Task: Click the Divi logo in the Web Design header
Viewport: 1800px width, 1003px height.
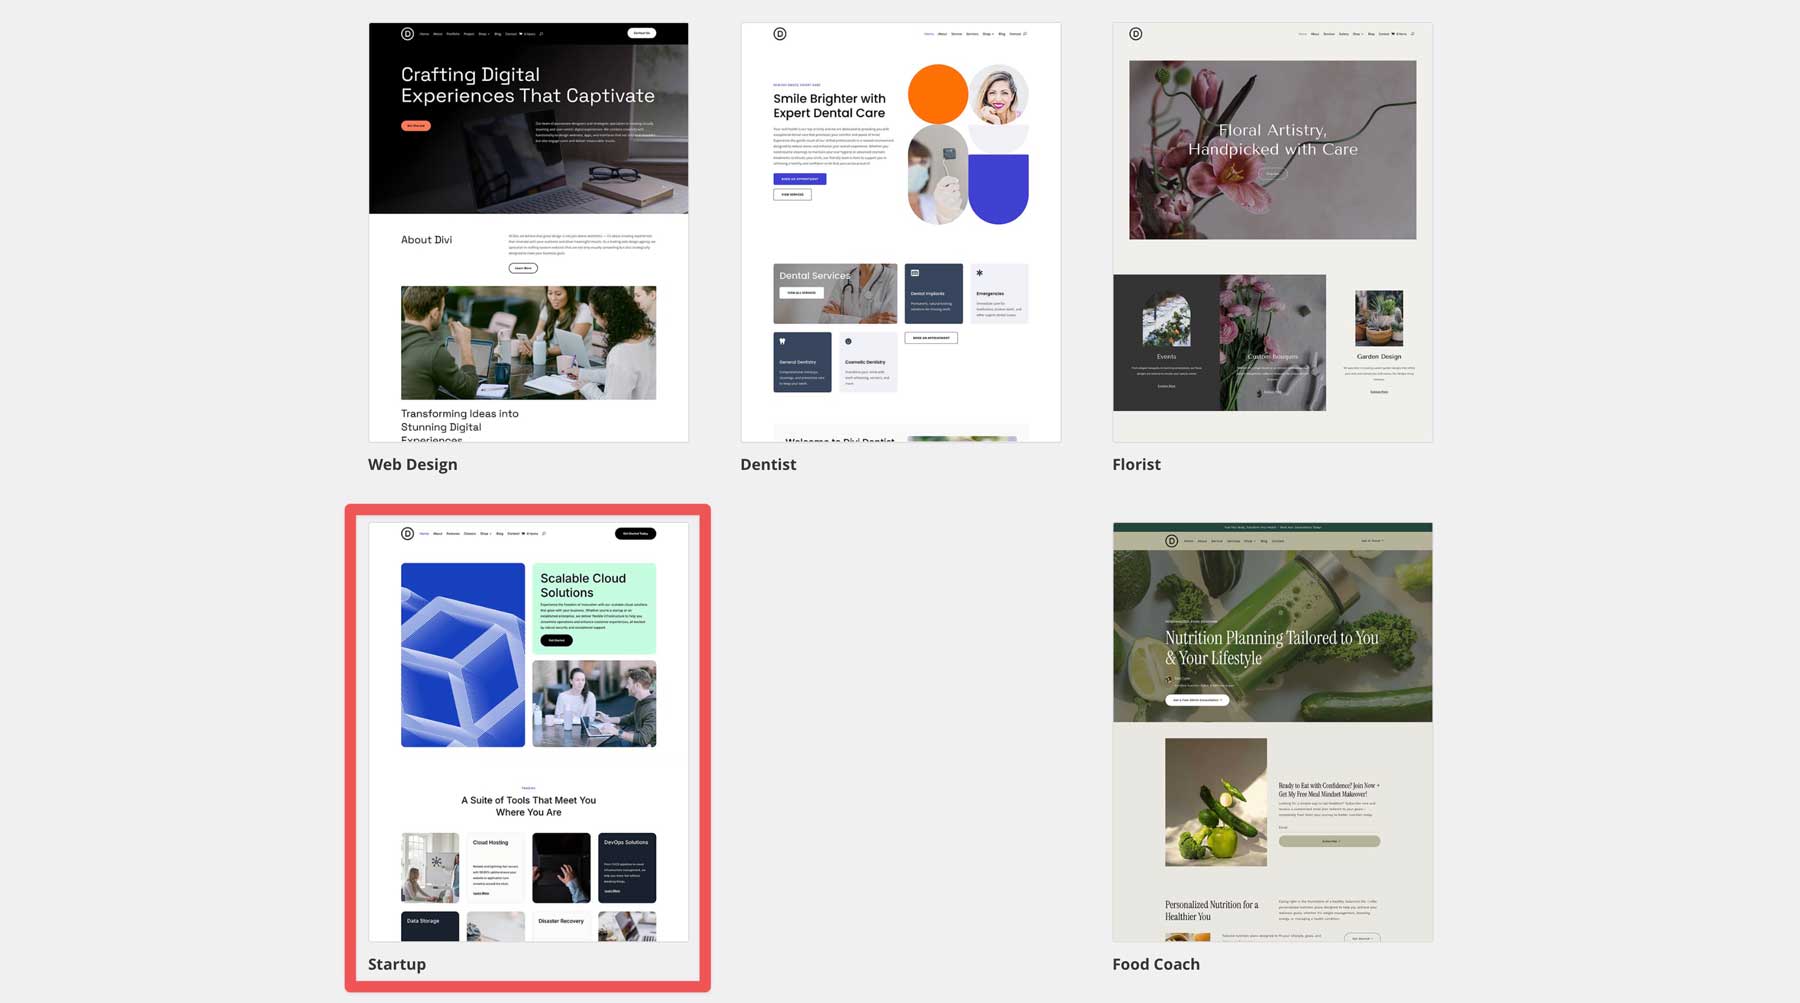Action: 407,33
